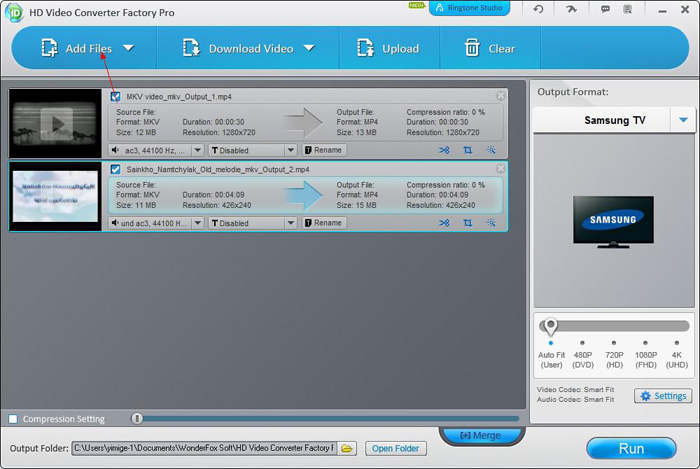Image resolution: width=700 pixels, height=469 pixels.
Task: Play the MKV video thumbnail preview
Action: pyautogui.click(x=56, y=124)
